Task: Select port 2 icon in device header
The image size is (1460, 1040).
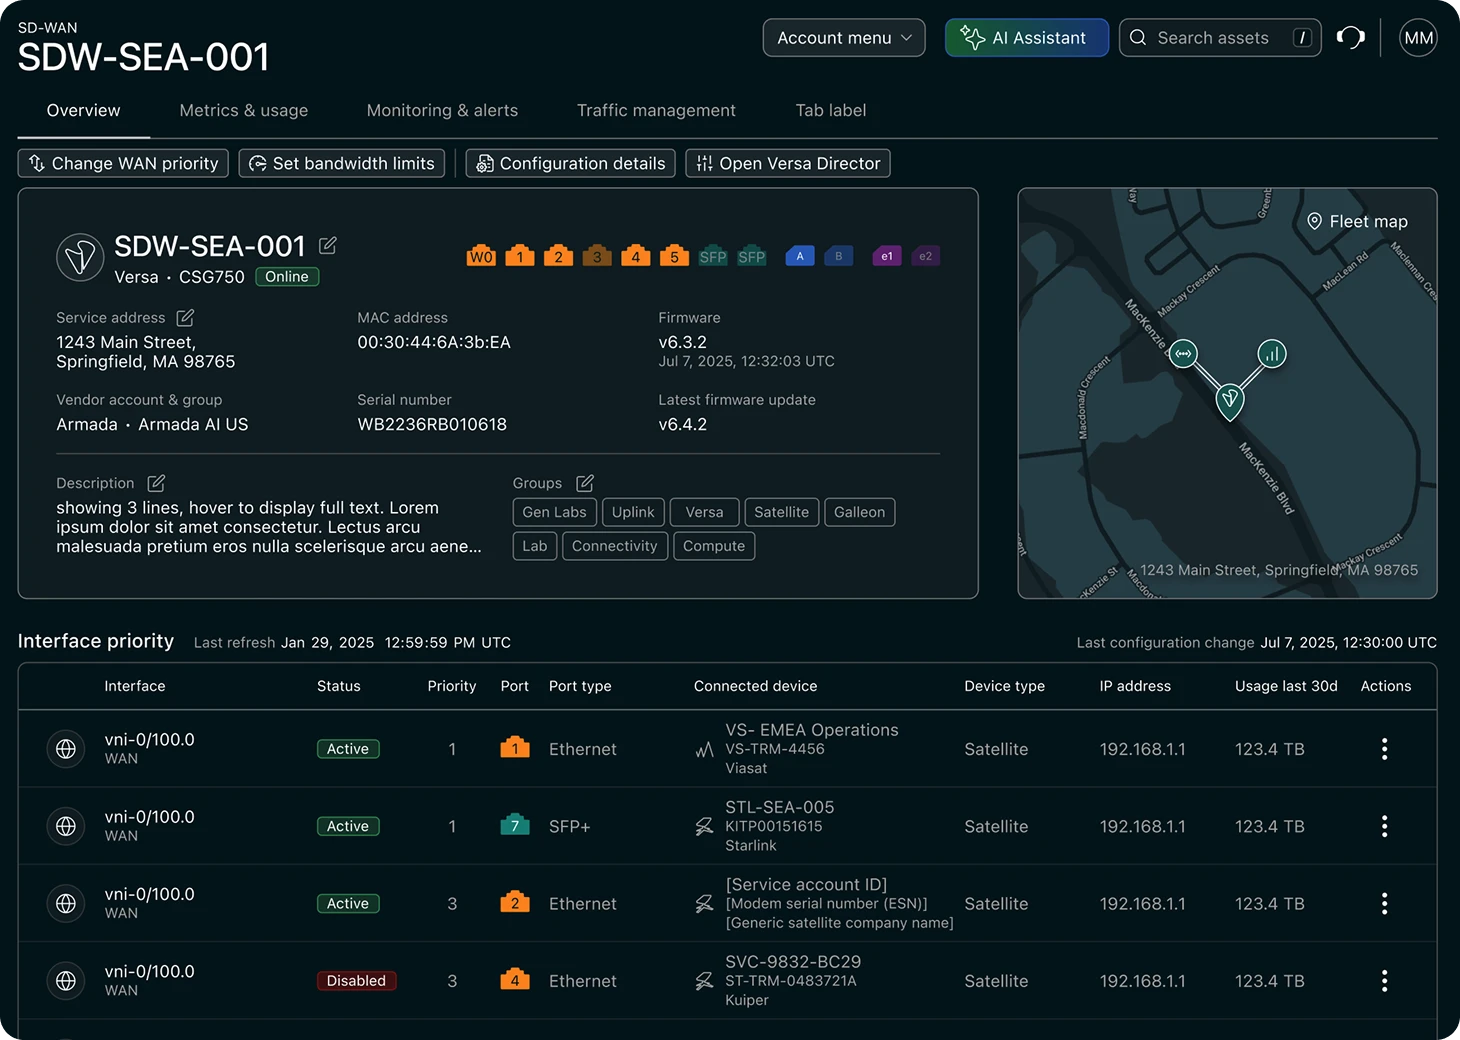Action: tap(558, 256)
